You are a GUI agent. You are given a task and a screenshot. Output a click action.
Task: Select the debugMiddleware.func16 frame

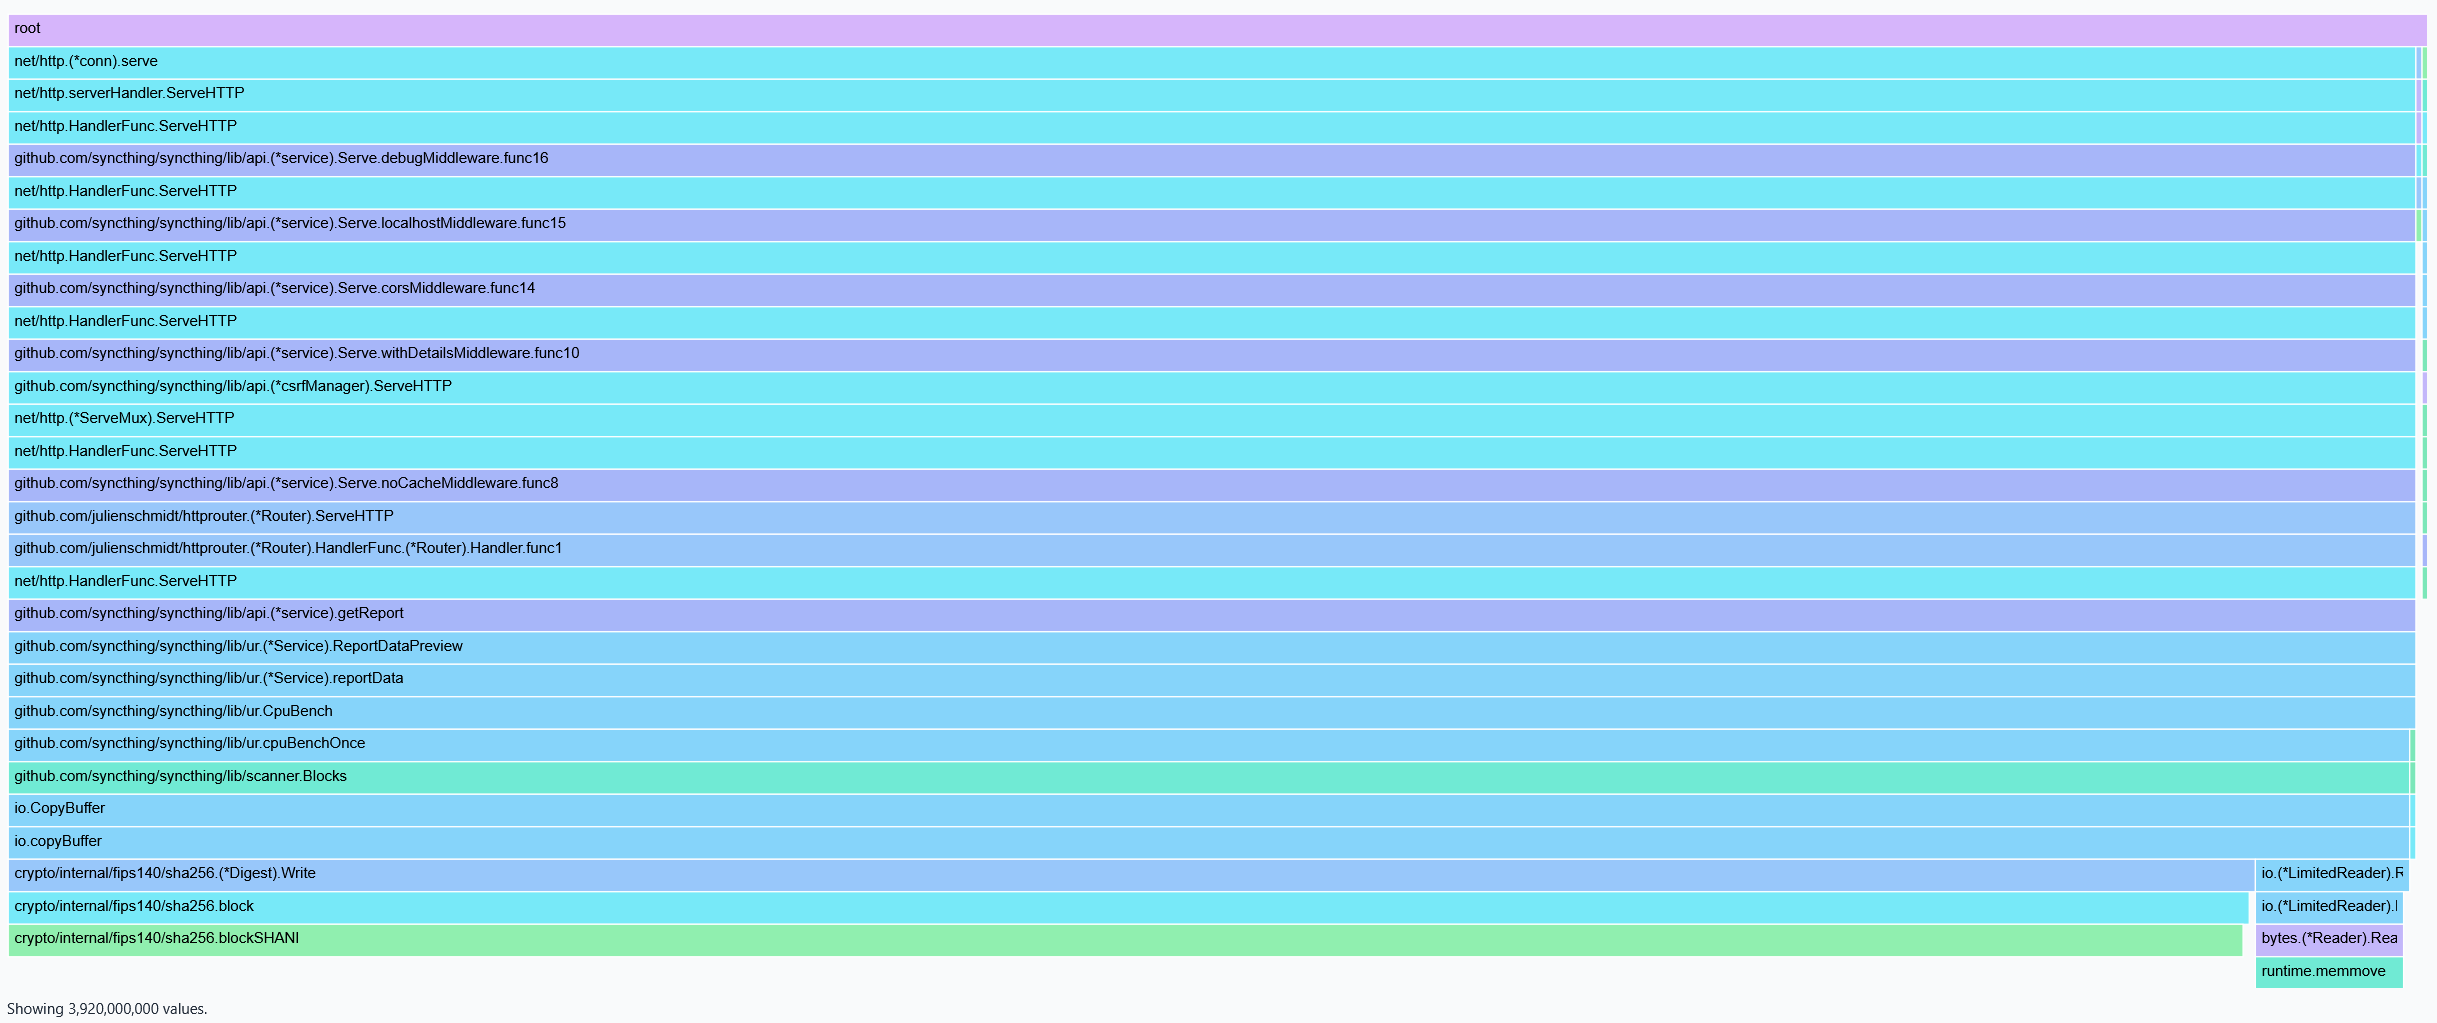[1210, 159]
